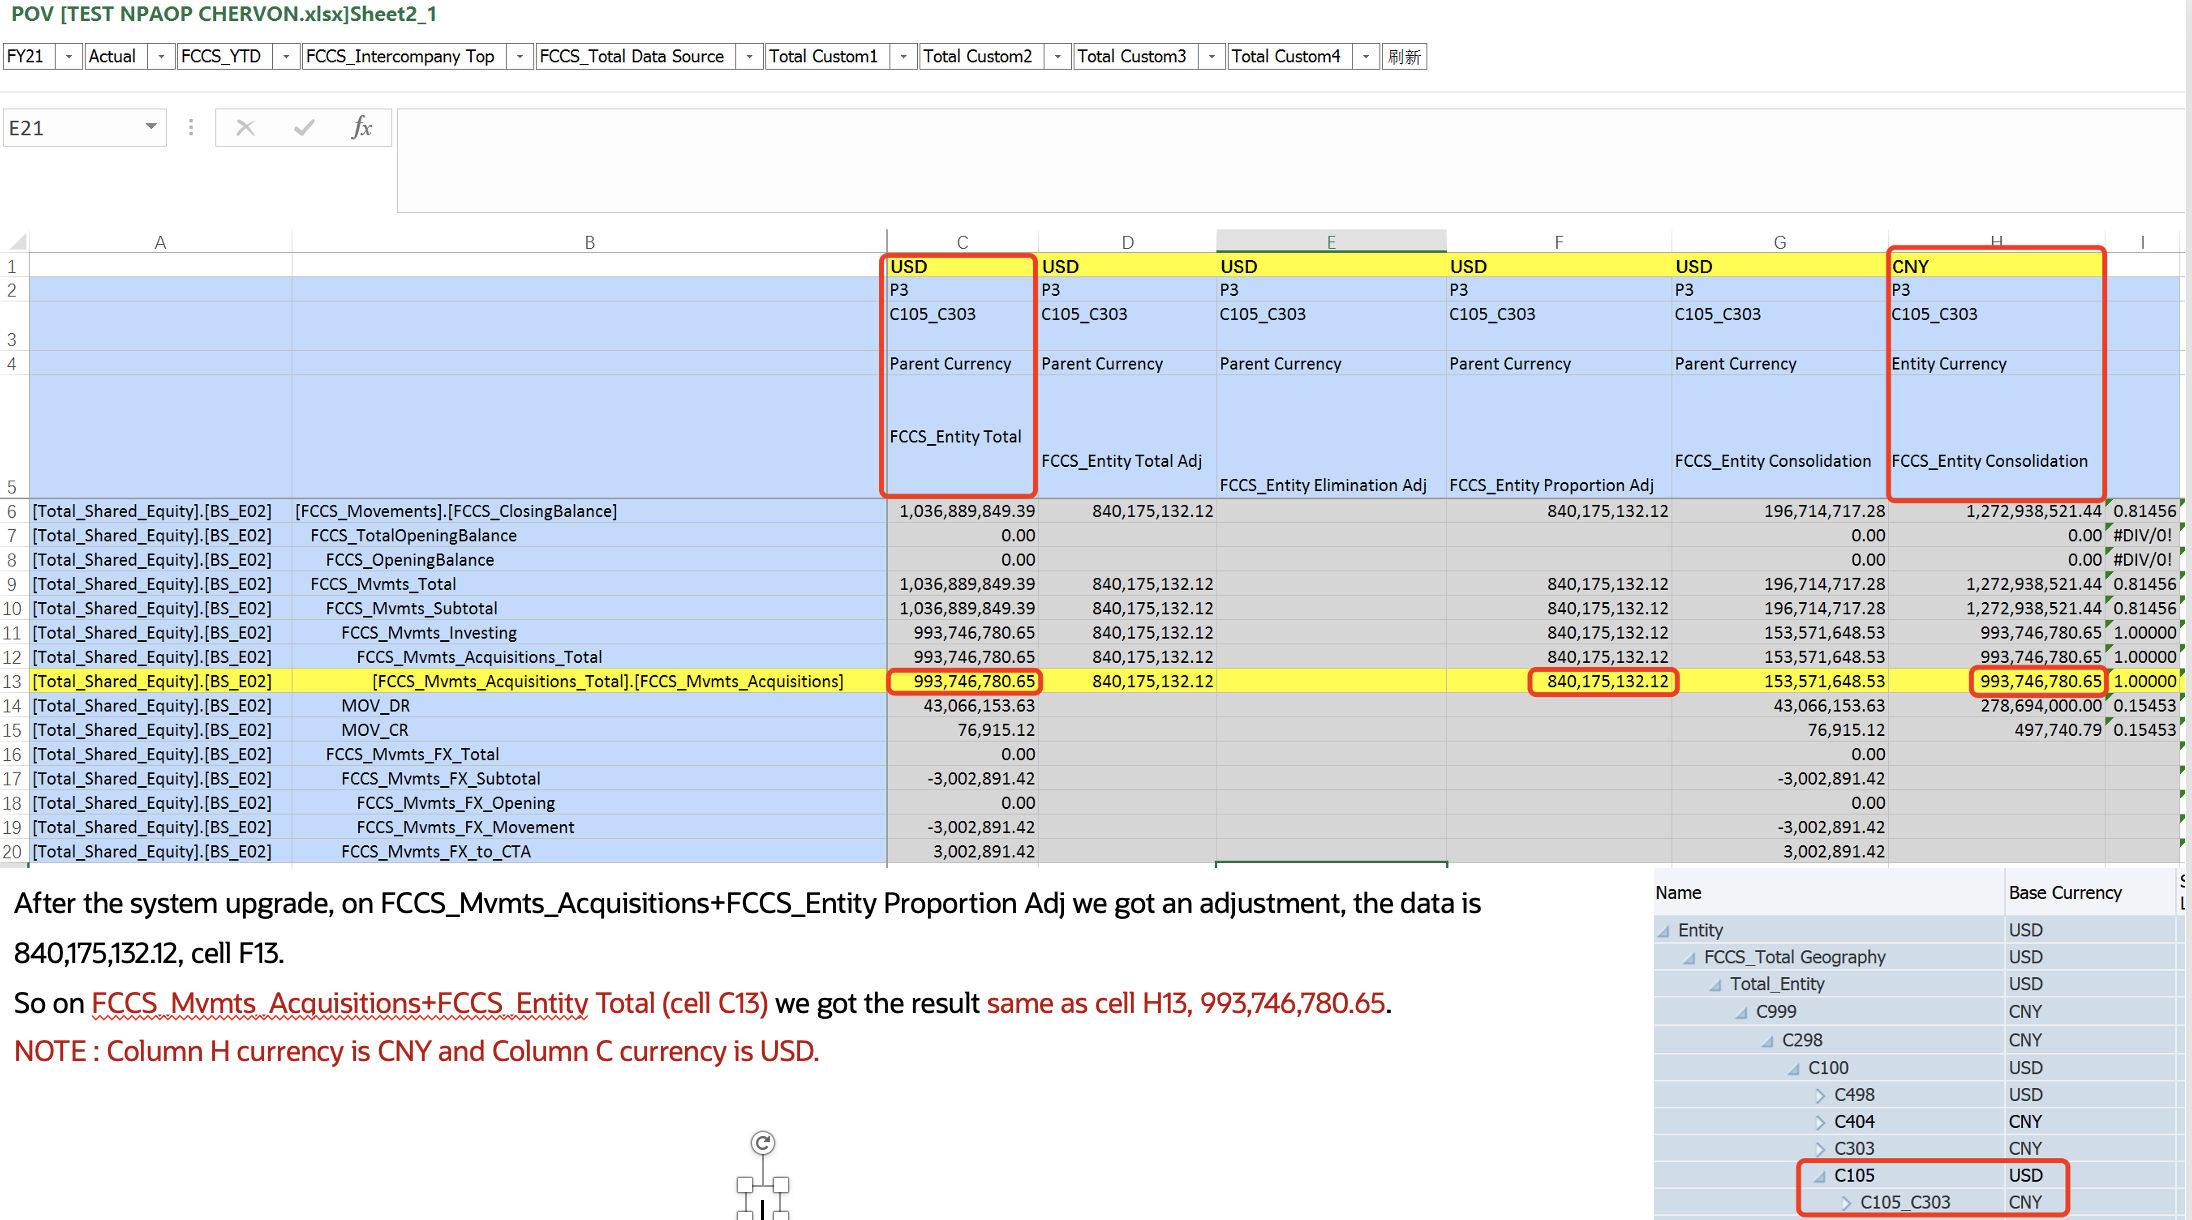Collapse the Entity root node
This screenshot has width=2192, height=1220.
[x=1662, y=929]
